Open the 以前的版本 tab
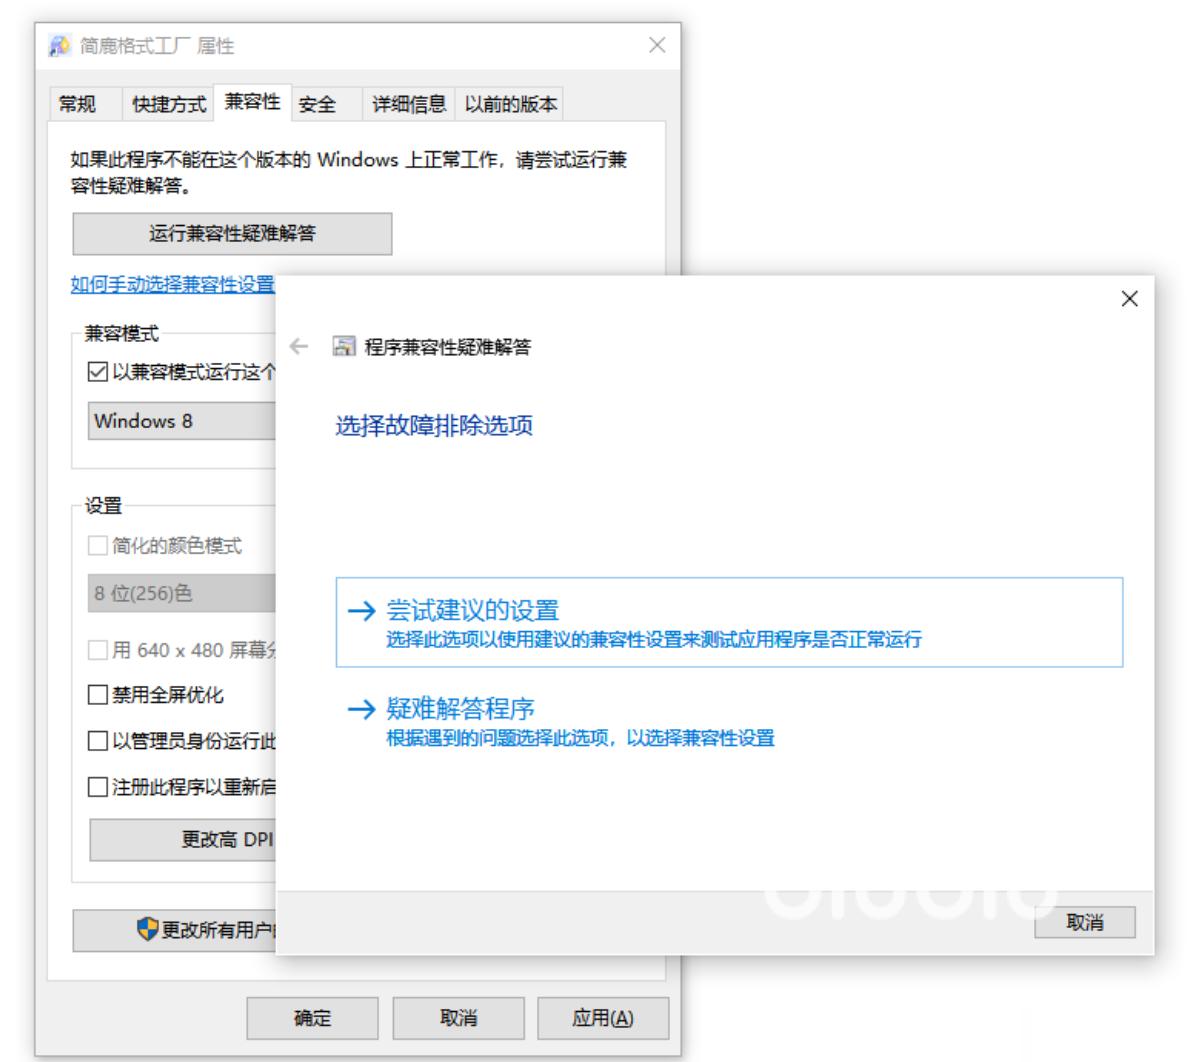This screenshot has height=1062, width=1200. pyautogui.click(x=510, y=104)
